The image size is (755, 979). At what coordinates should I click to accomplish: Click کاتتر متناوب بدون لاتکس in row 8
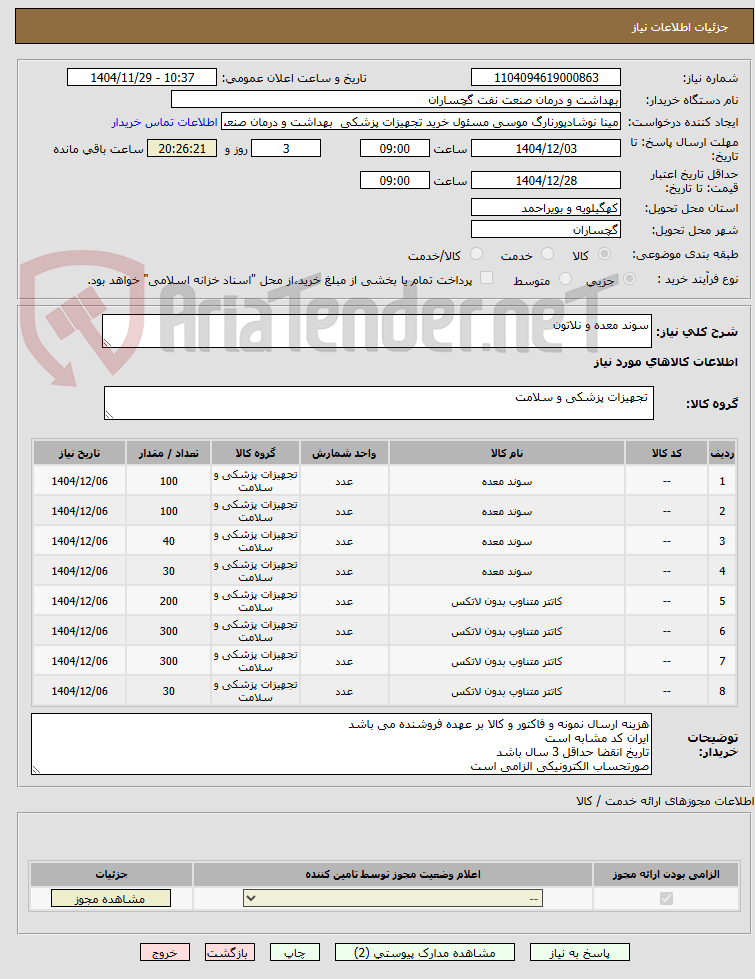(x=506, y=691)
